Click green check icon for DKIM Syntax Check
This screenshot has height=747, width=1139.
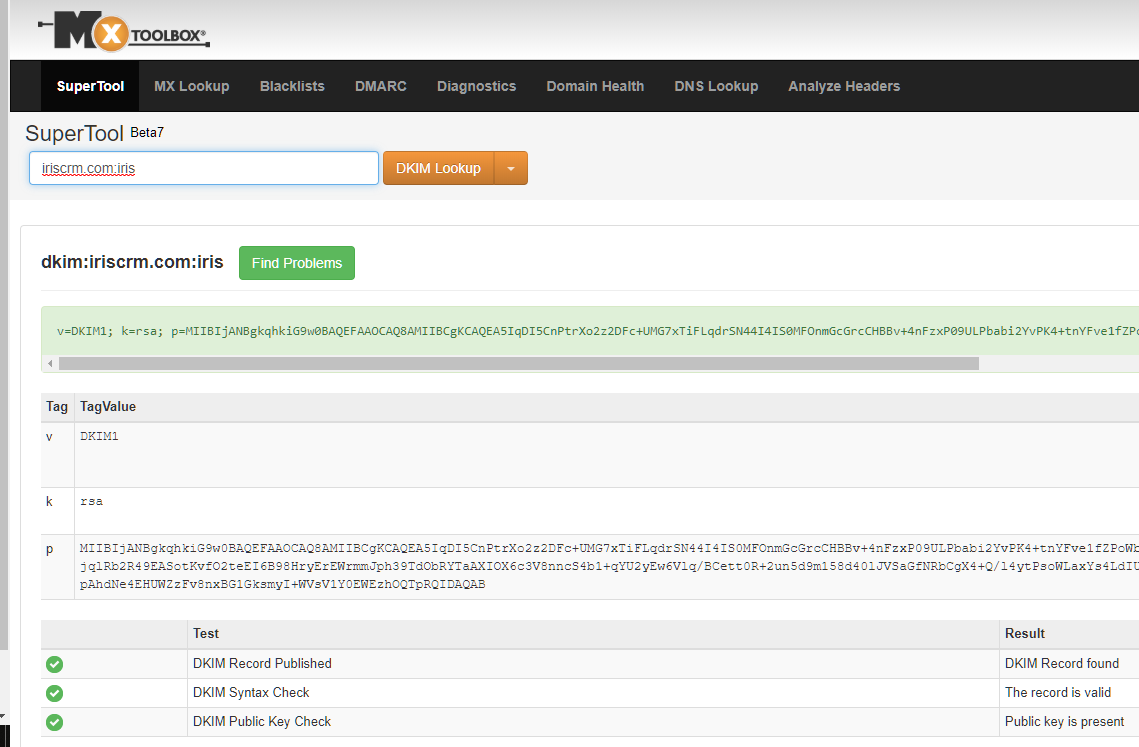[55, 693]
